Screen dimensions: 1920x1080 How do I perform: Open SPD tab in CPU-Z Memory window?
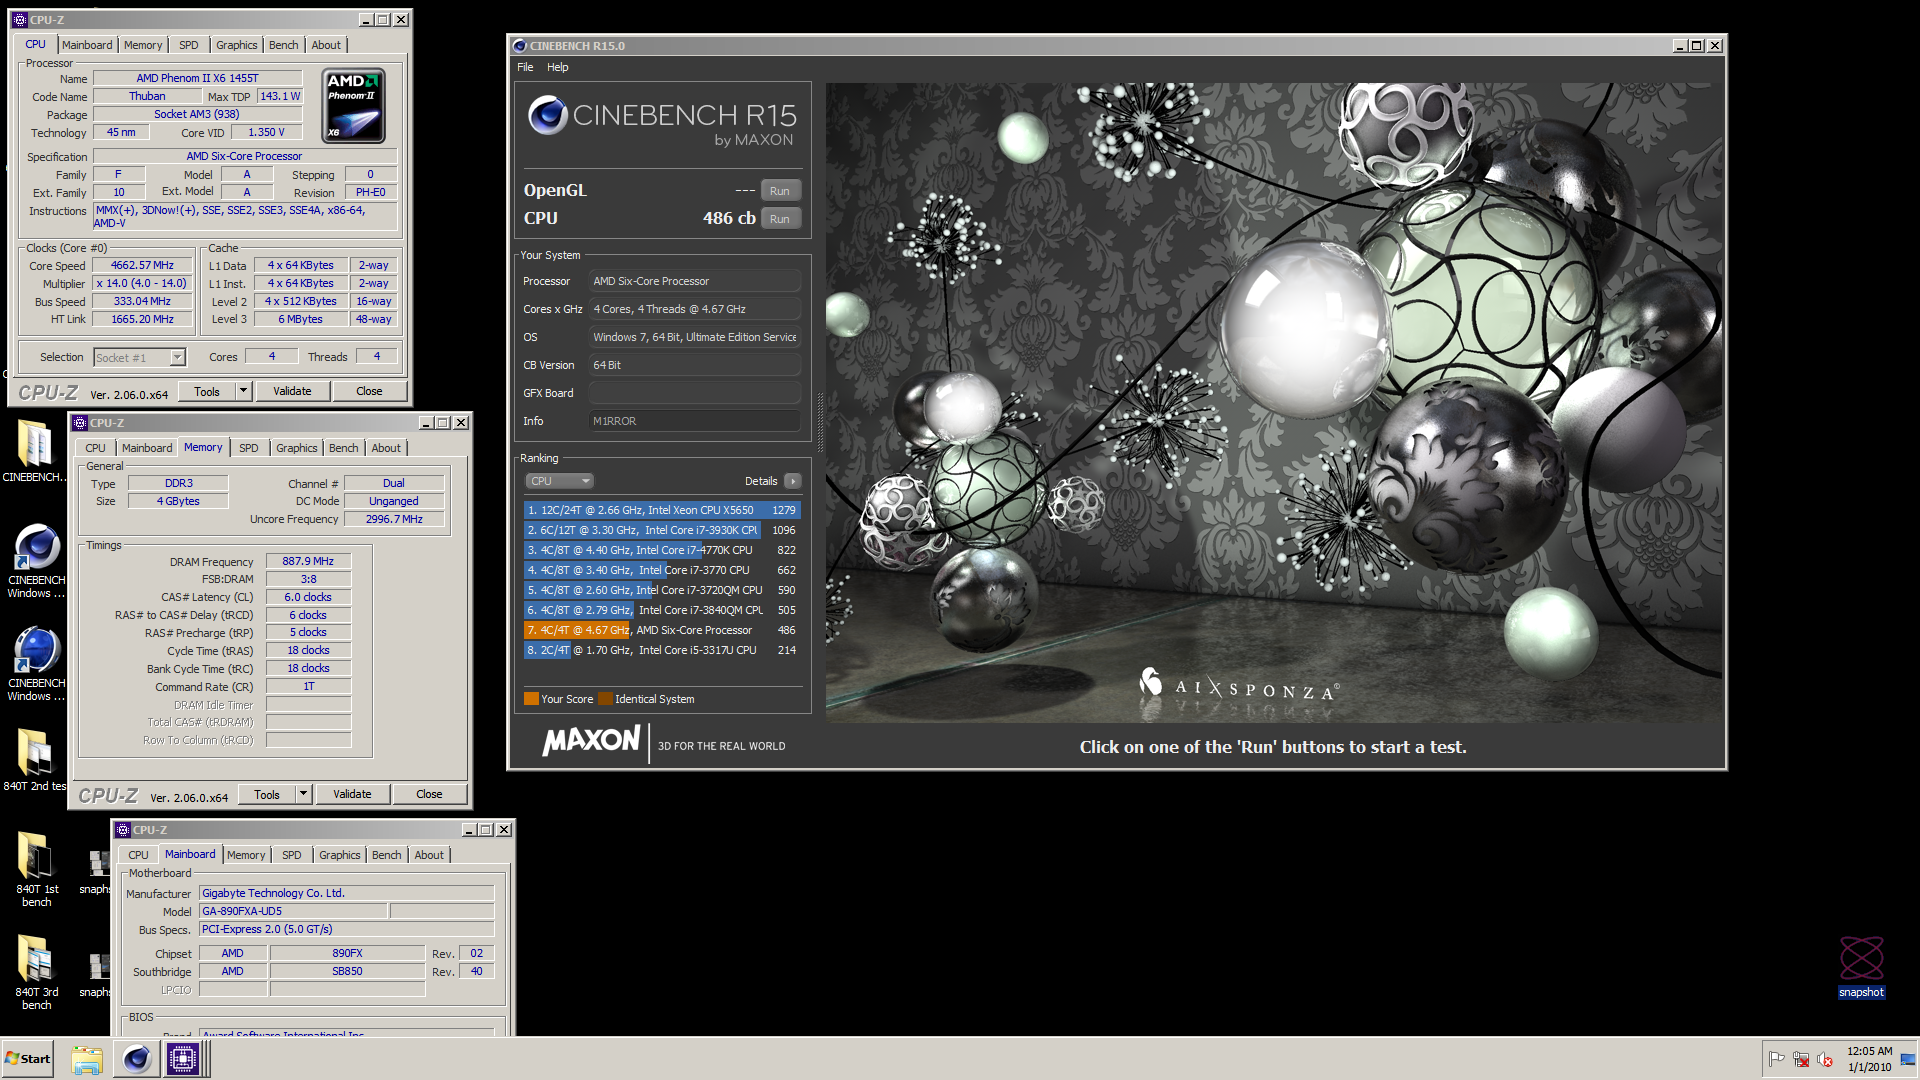[x=249, y=448]
